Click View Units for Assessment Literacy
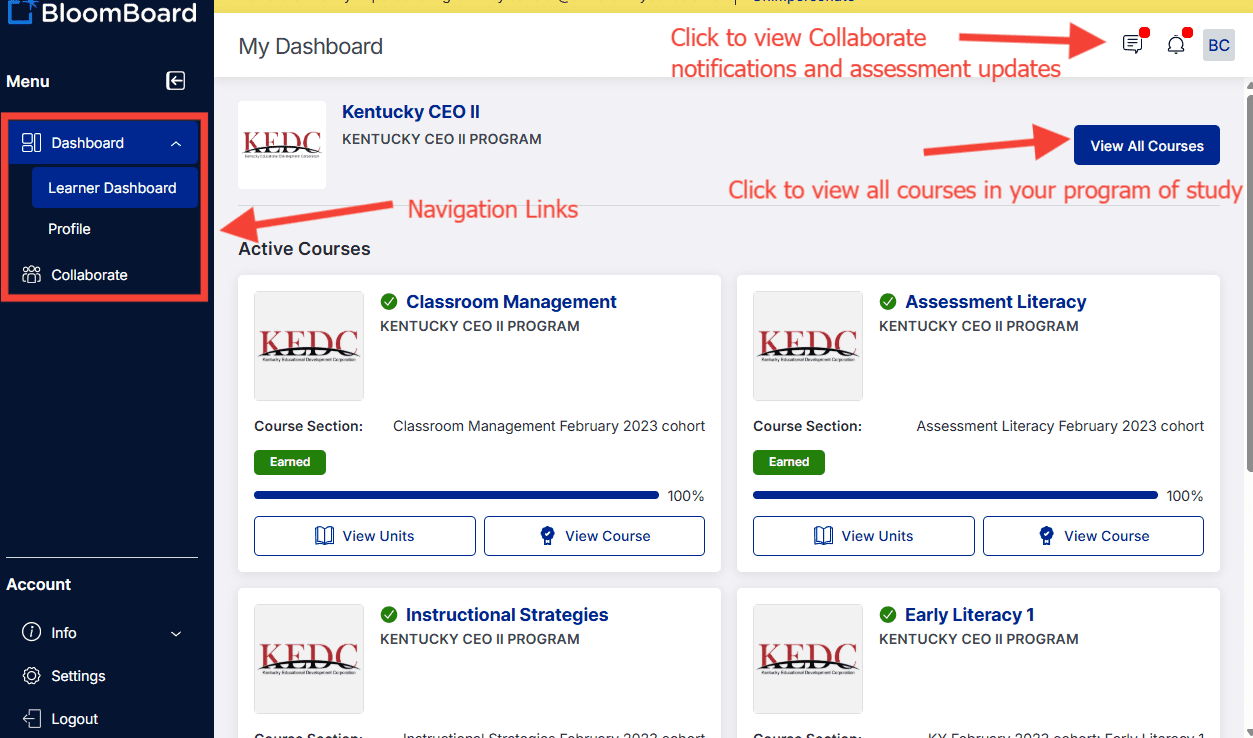The image size is (1253, 738). click(x=864, y=536)
